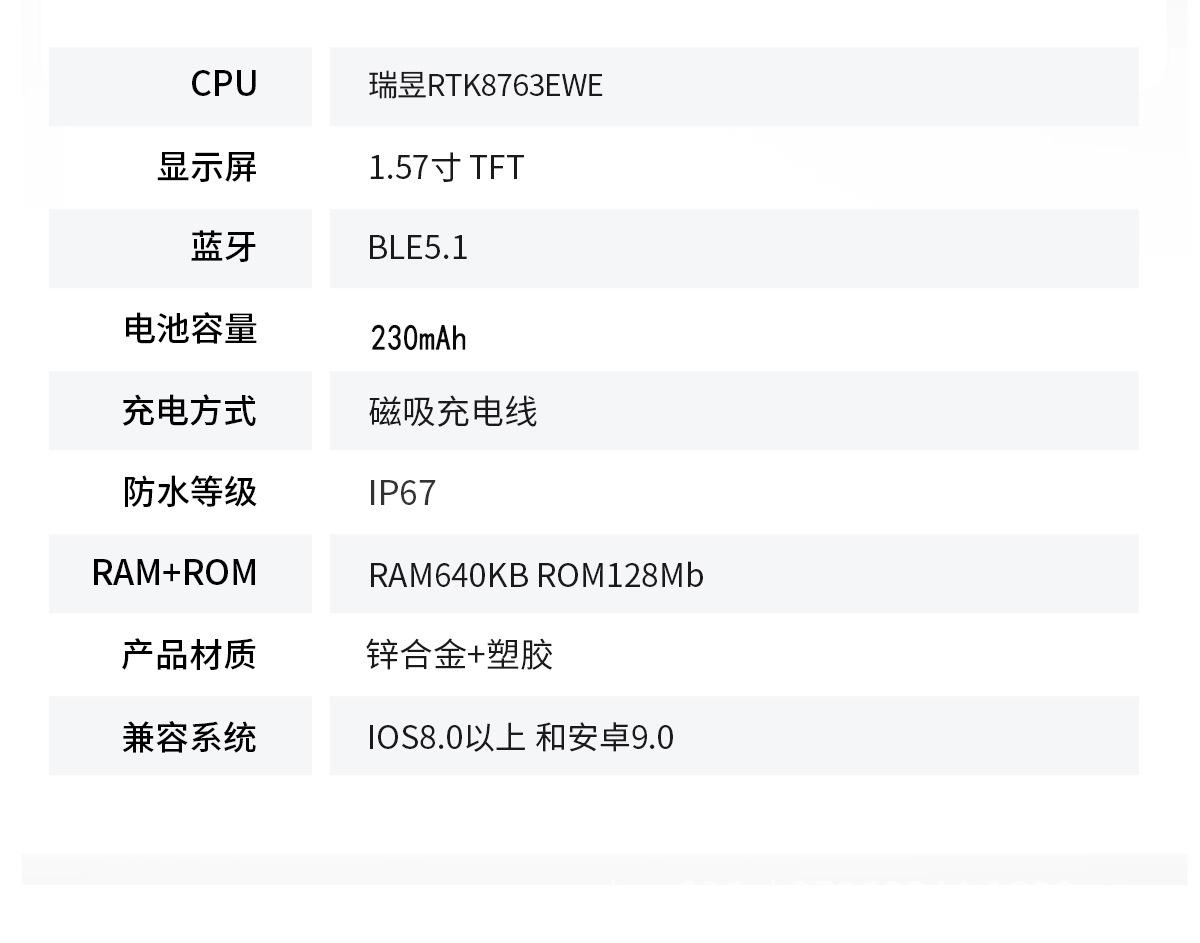This screenshot has height=943, width=1200.
Task: Click the empty area of the CPU value row
Action: [x=870, y=86]
